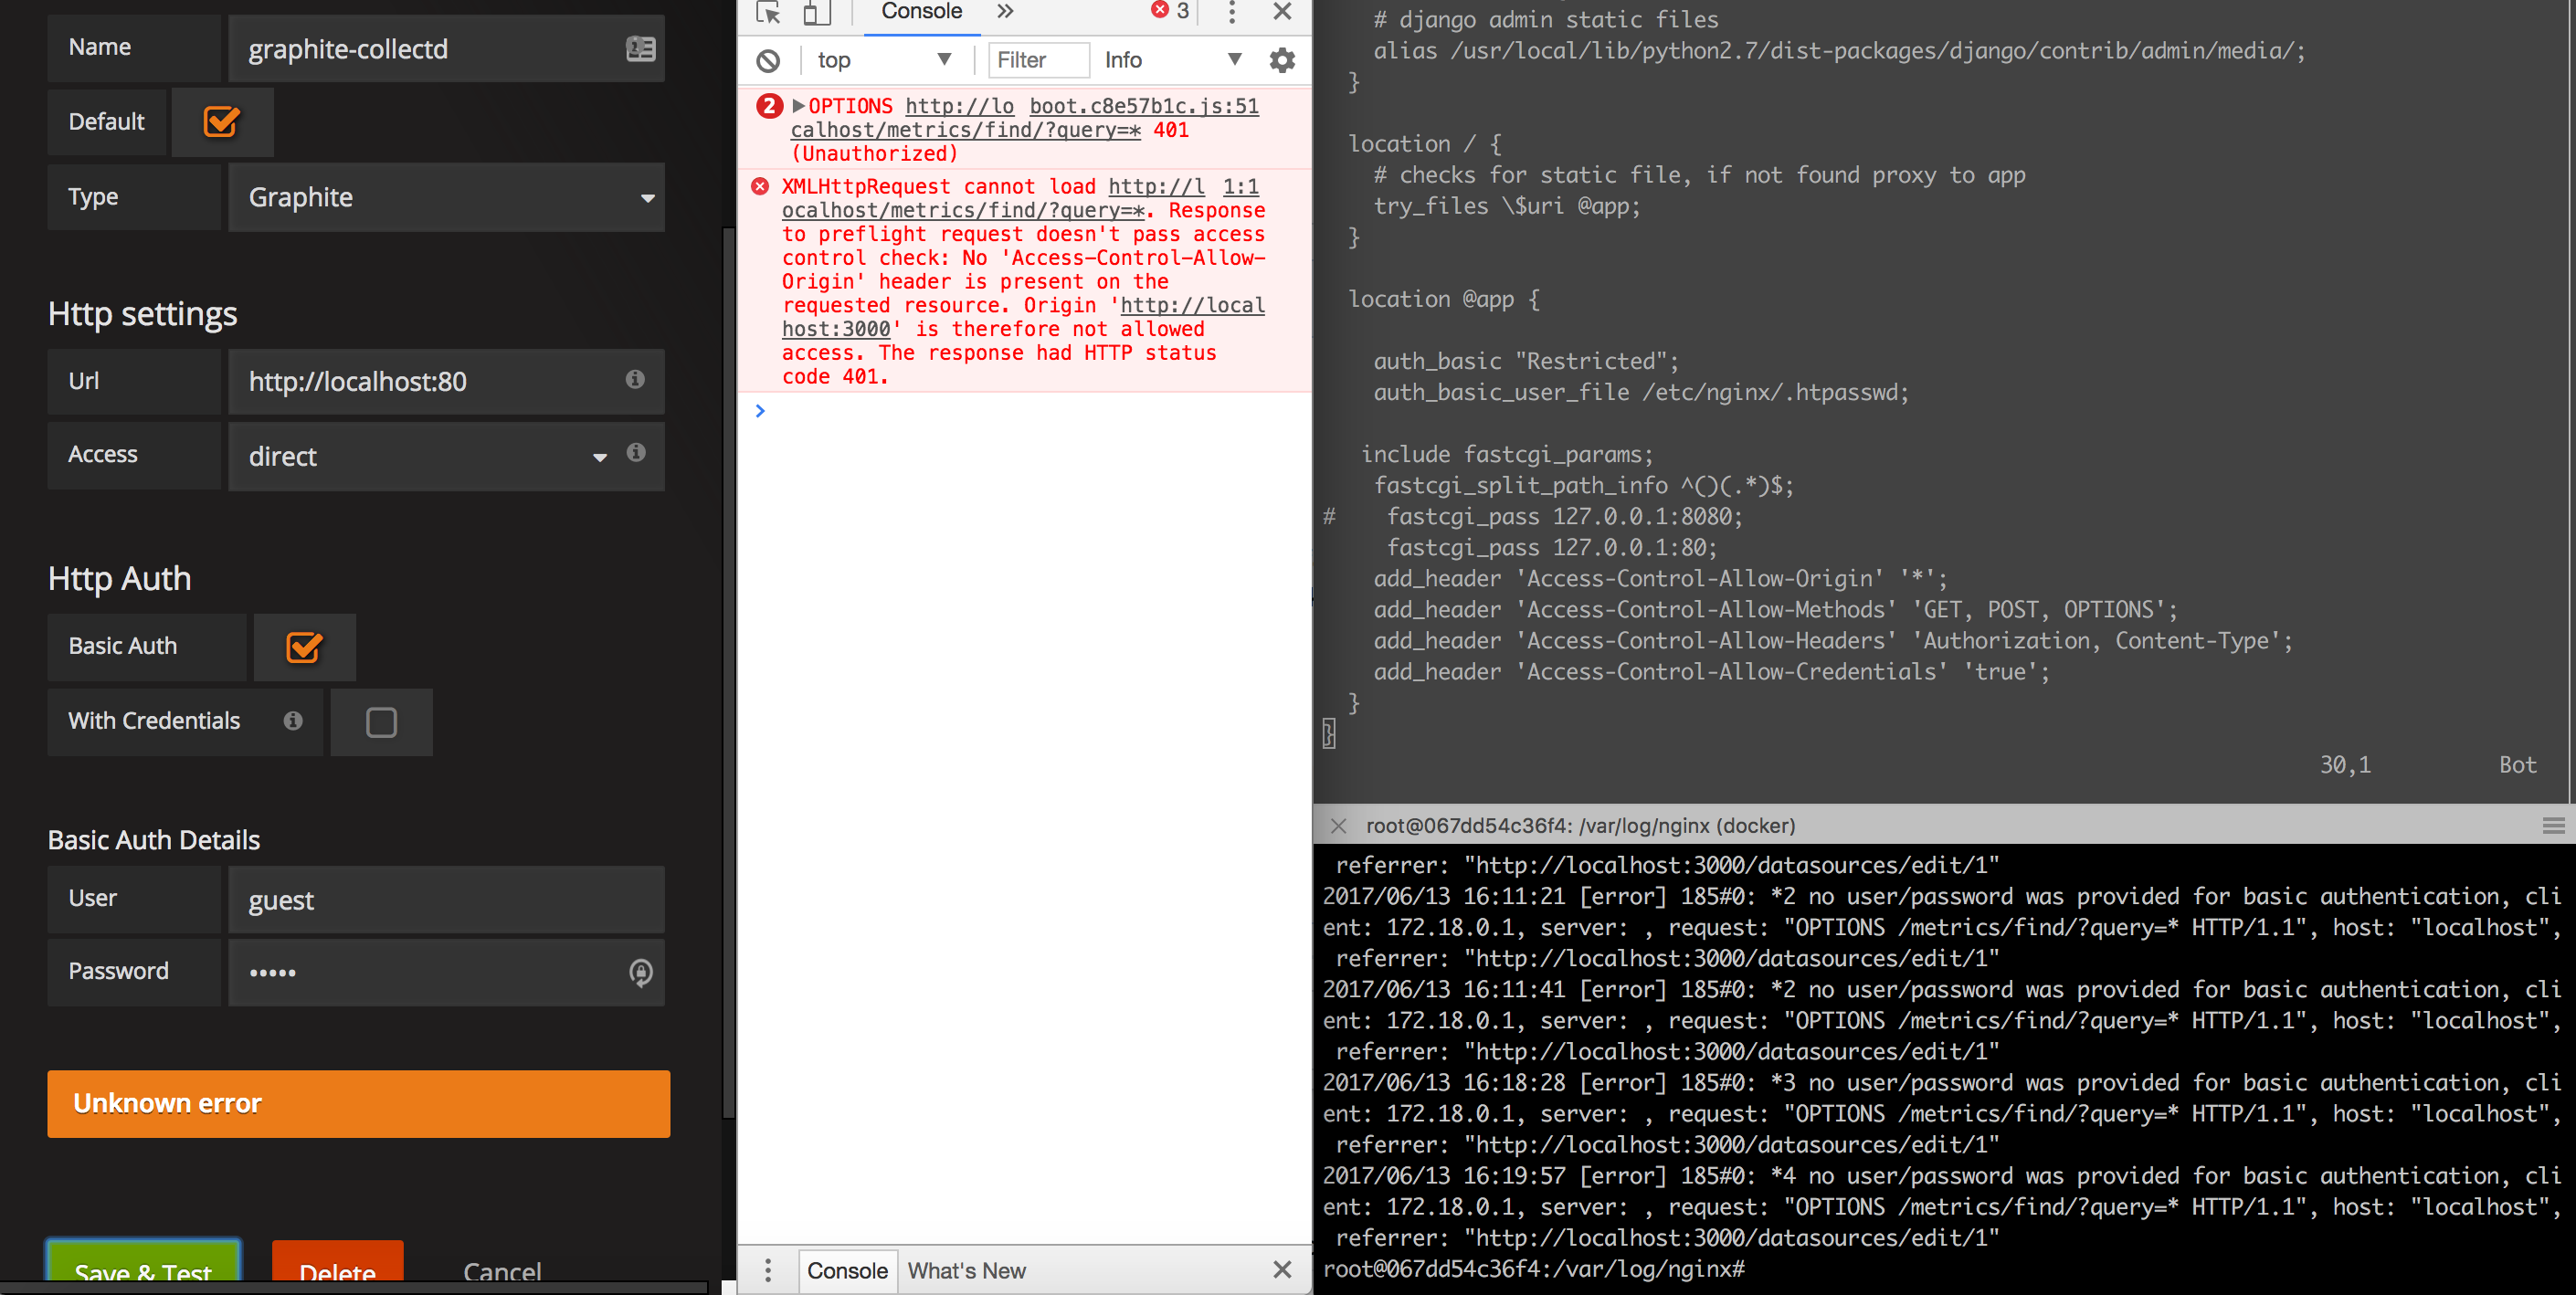The image size is (2576, 1295).
Task: Open the more tabs chevron next to Console
Action: tap(1005, 11)
